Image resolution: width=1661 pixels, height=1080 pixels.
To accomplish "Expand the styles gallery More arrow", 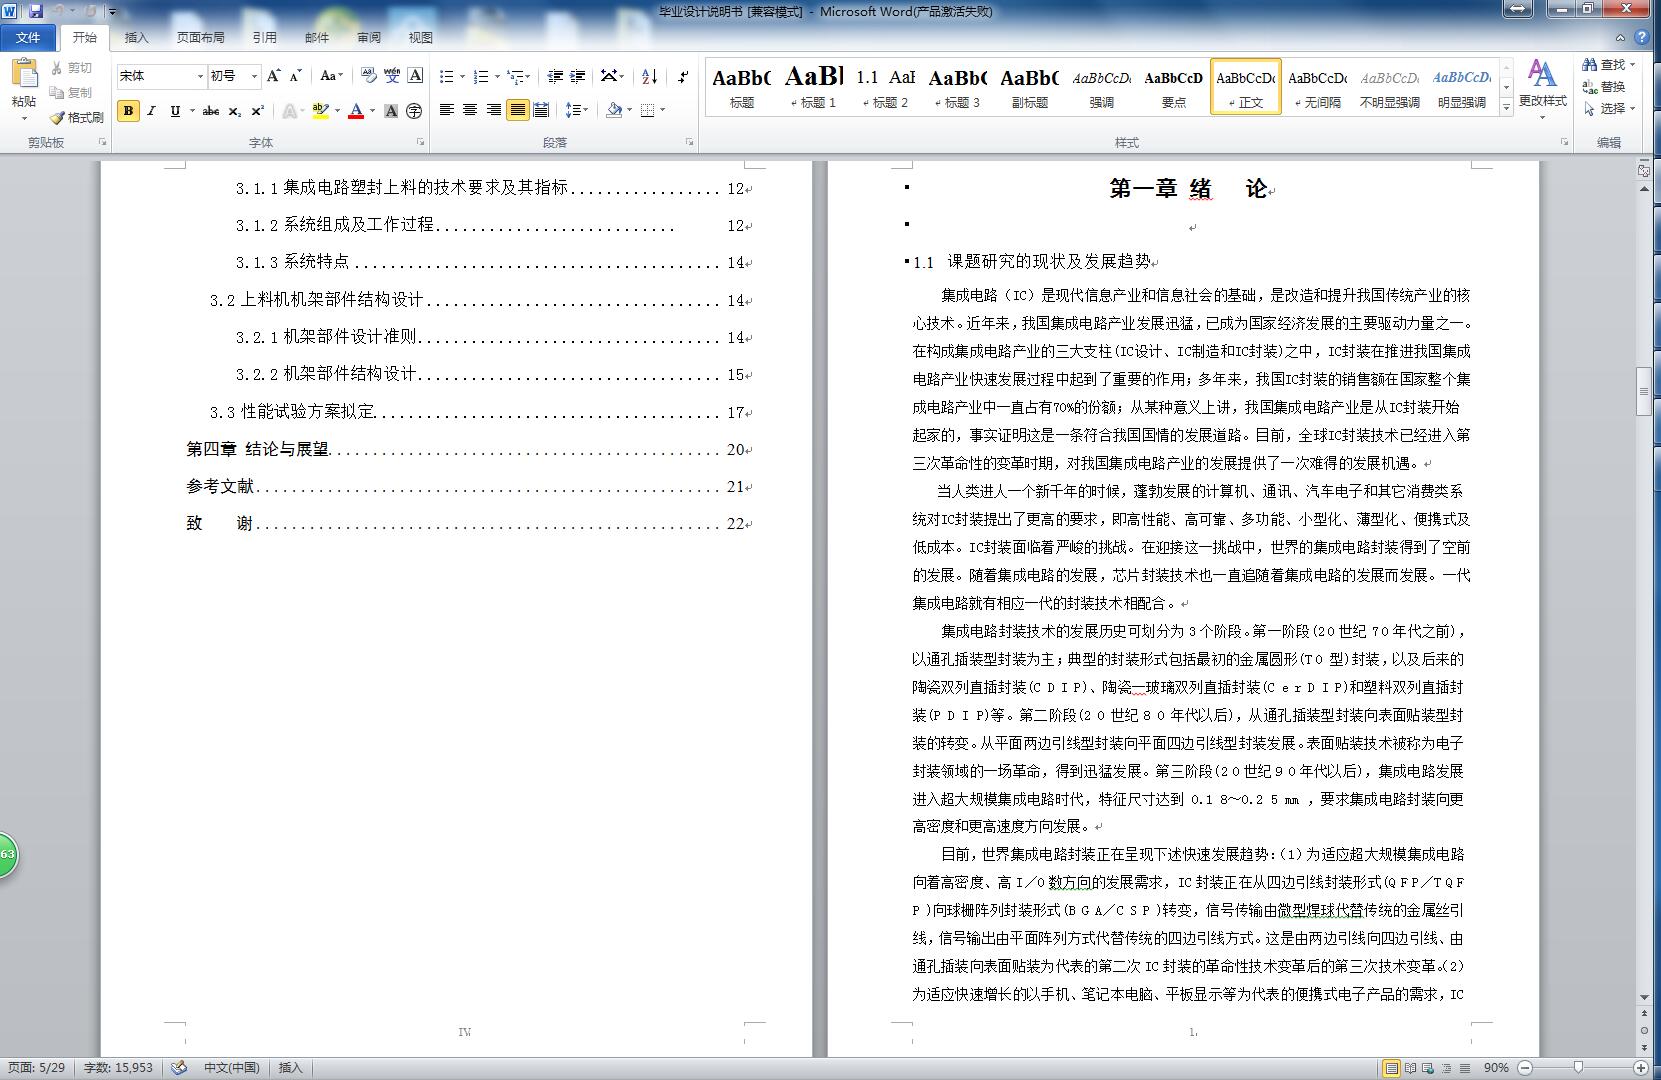I will [1506, 108].
